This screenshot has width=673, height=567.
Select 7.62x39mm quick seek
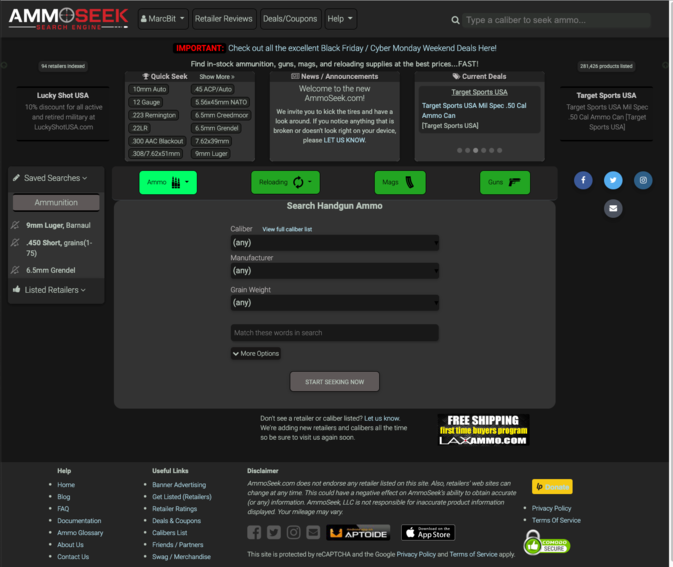pos(212,141)
